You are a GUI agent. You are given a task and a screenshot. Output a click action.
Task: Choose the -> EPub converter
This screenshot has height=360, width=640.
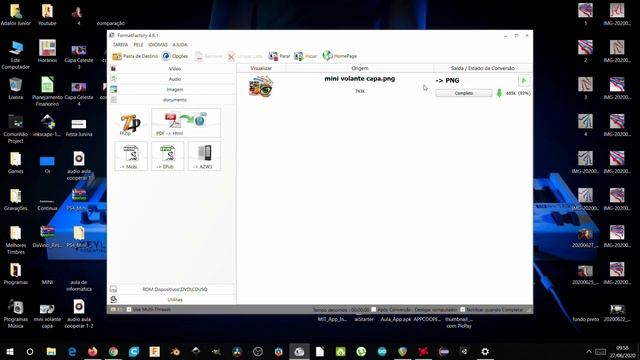[167, 156]
